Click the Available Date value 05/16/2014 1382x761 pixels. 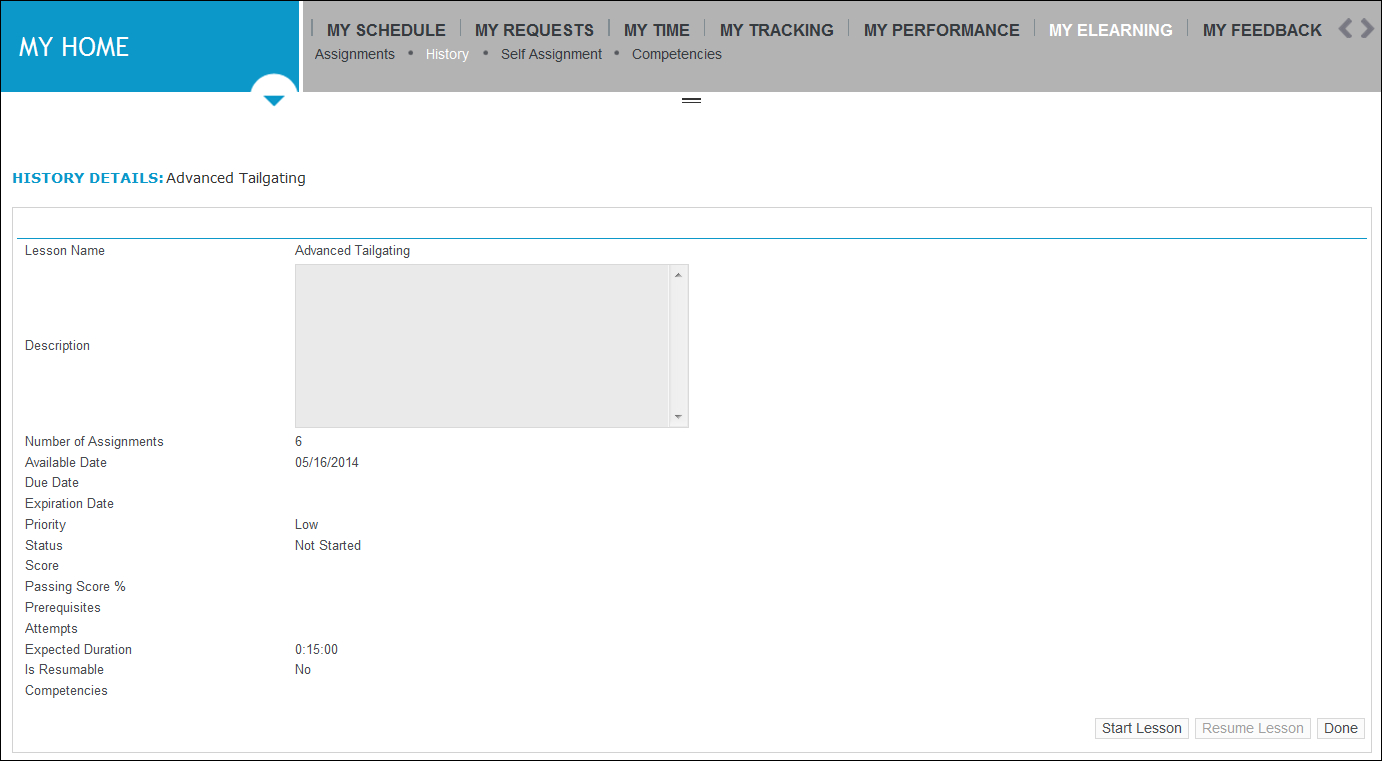click(x=327, y=463)
